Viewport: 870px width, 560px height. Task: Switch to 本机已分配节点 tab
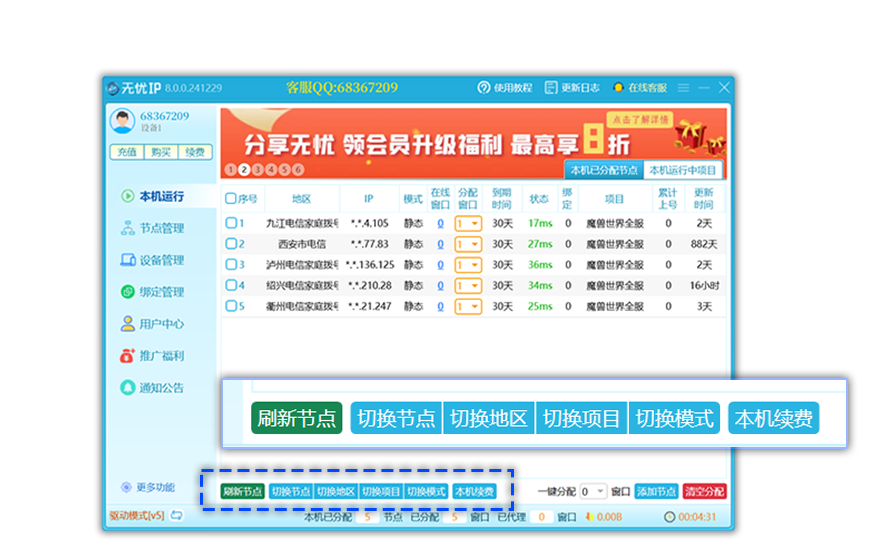604,170
